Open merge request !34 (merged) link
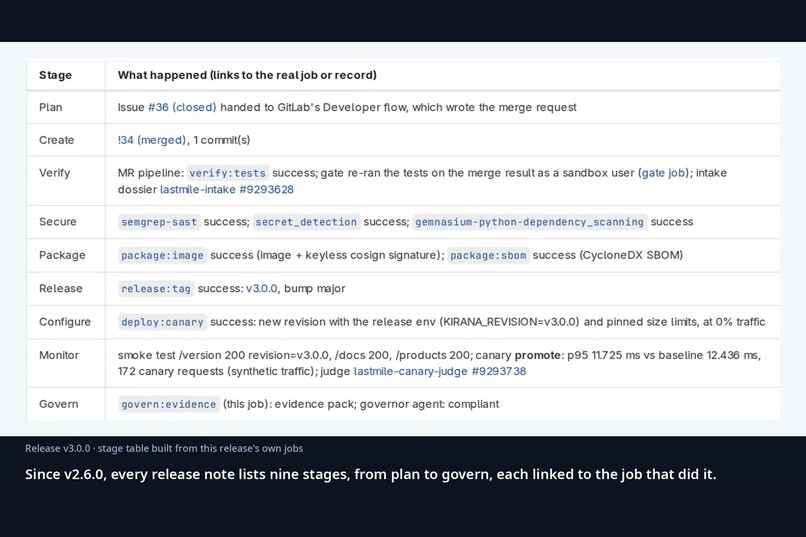Viewport: 806px width, 537px height. point(152,140)
